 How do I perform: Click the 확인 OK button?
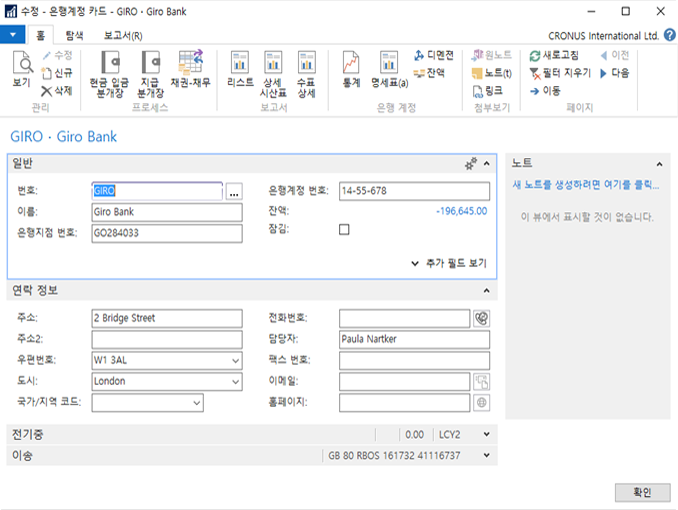642,492
